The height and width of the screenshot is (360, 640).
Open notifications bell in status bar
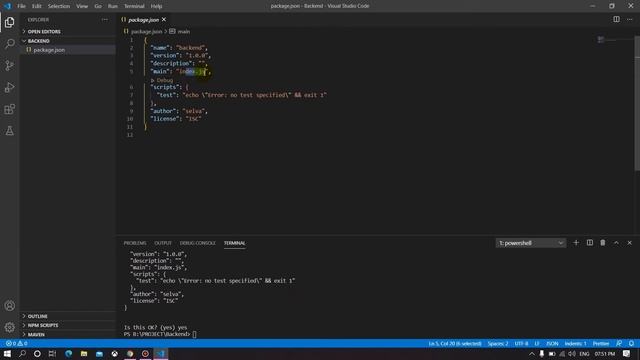coord(631,343)
